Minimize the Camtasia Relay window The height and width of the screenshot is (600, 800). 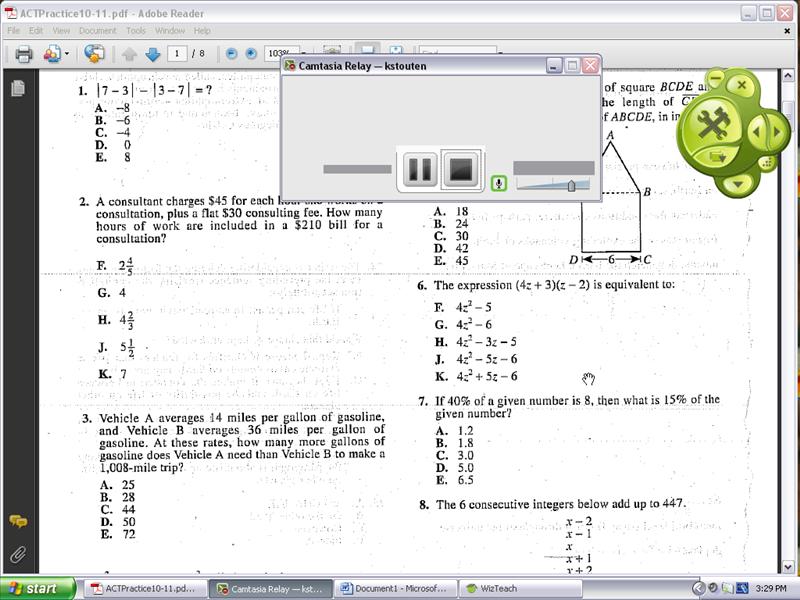click(x=554, y=65)
